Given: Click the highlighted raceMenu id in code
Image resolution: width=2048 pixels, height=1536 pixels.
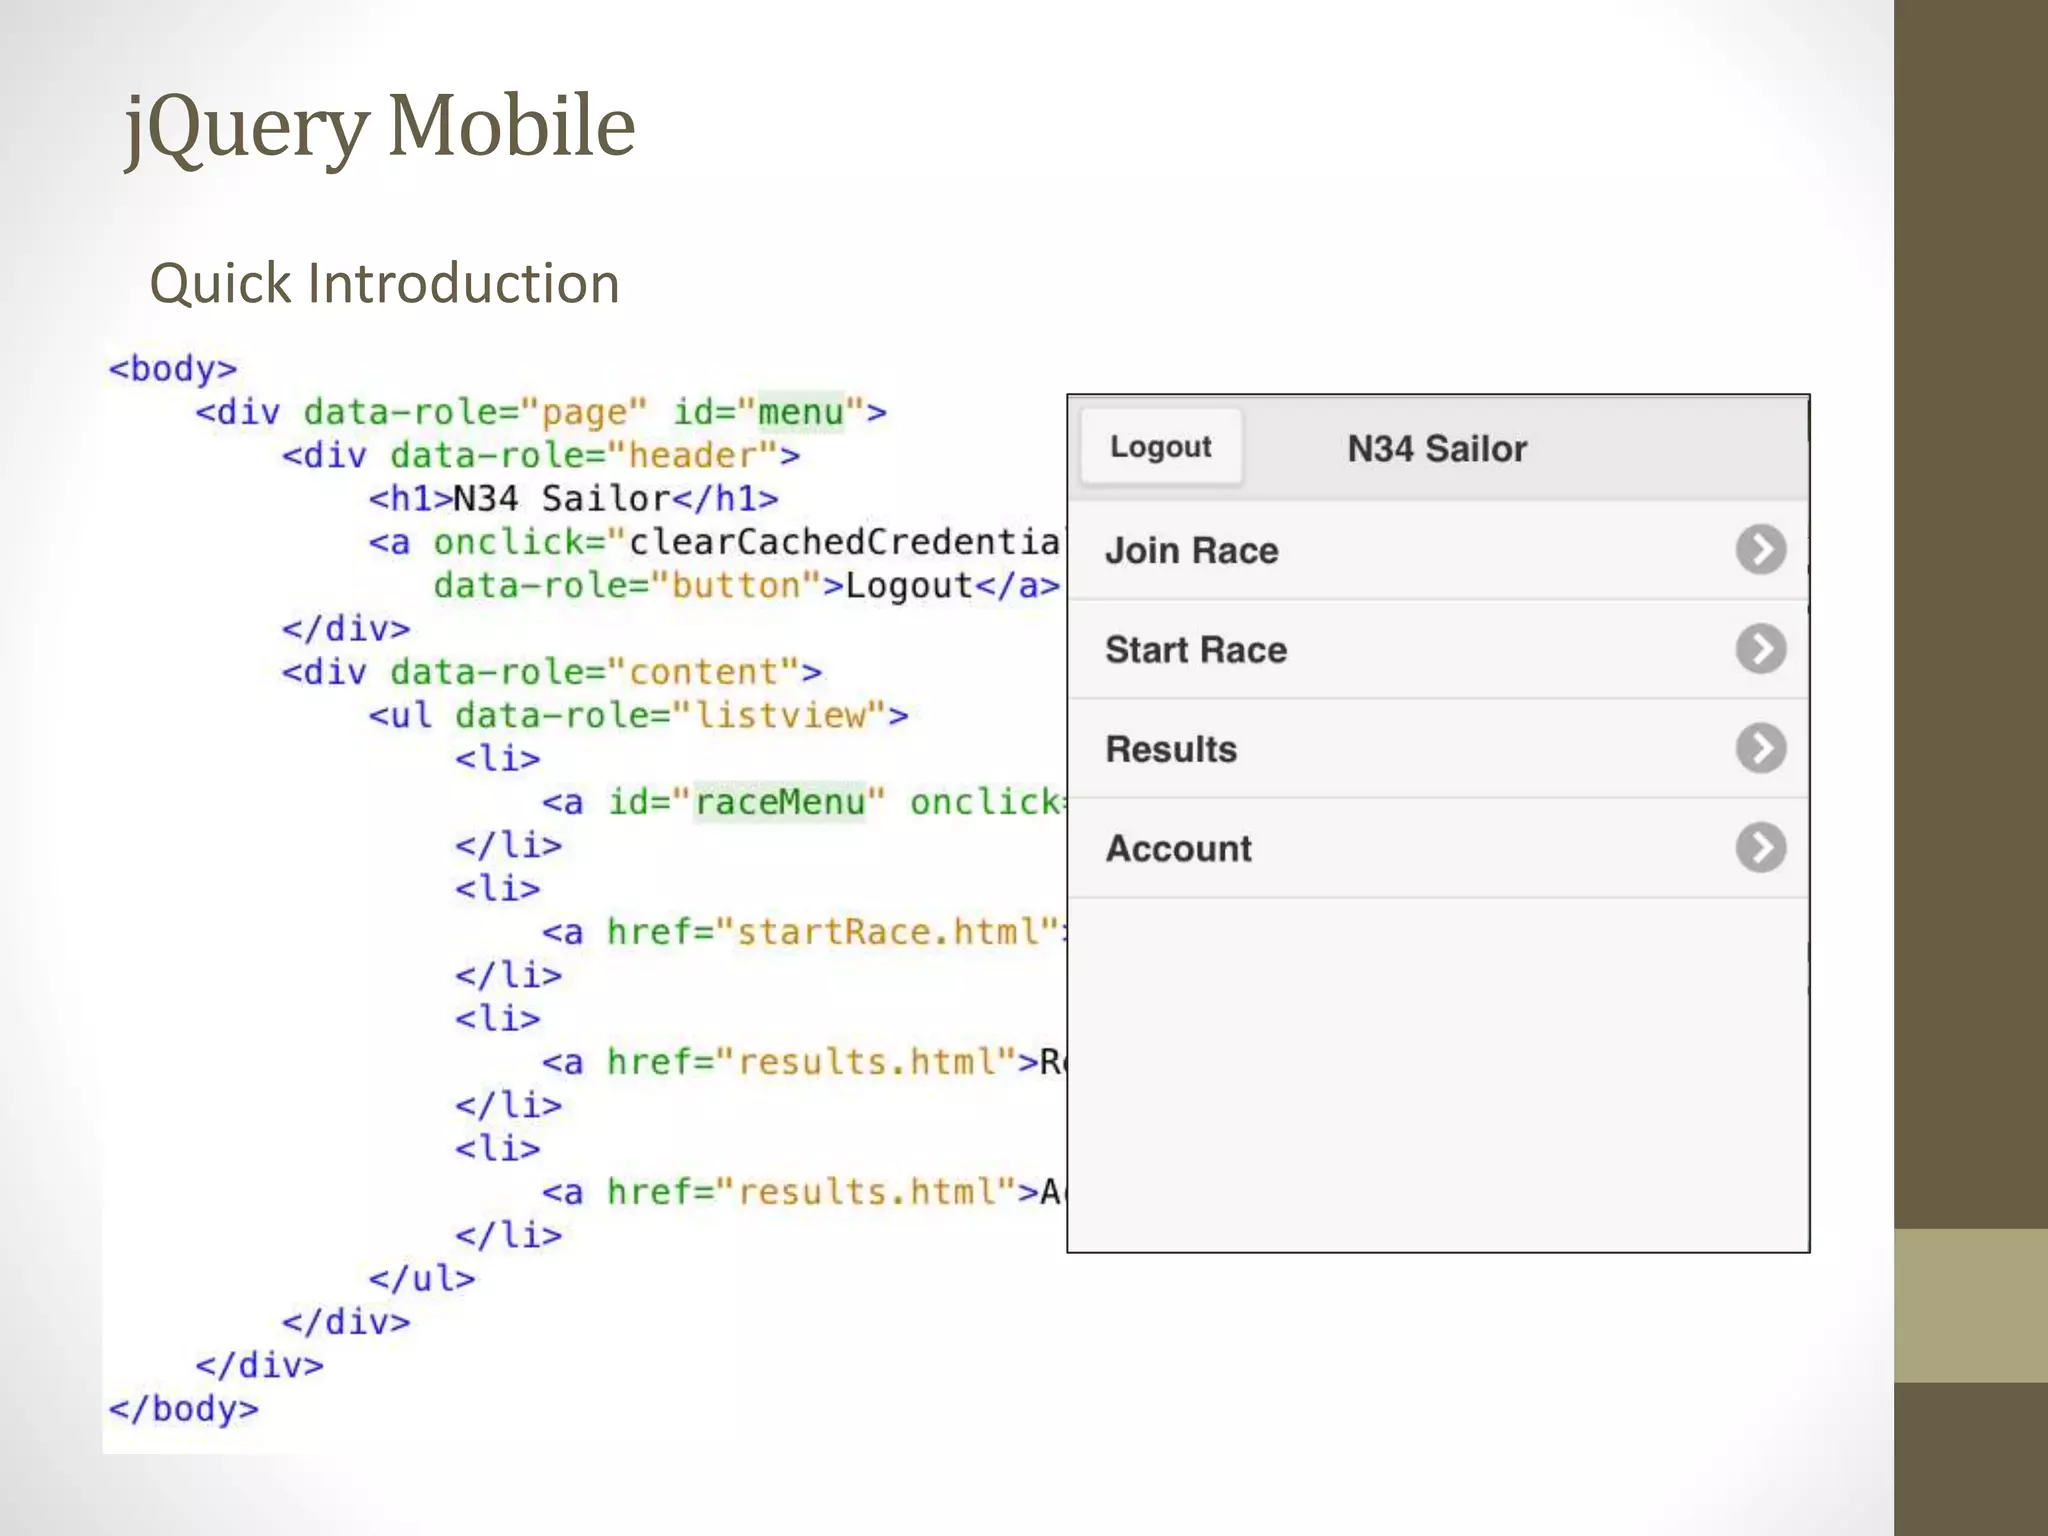Looking at the screenshot, I should pyautogui.click(x=780, y=802).
